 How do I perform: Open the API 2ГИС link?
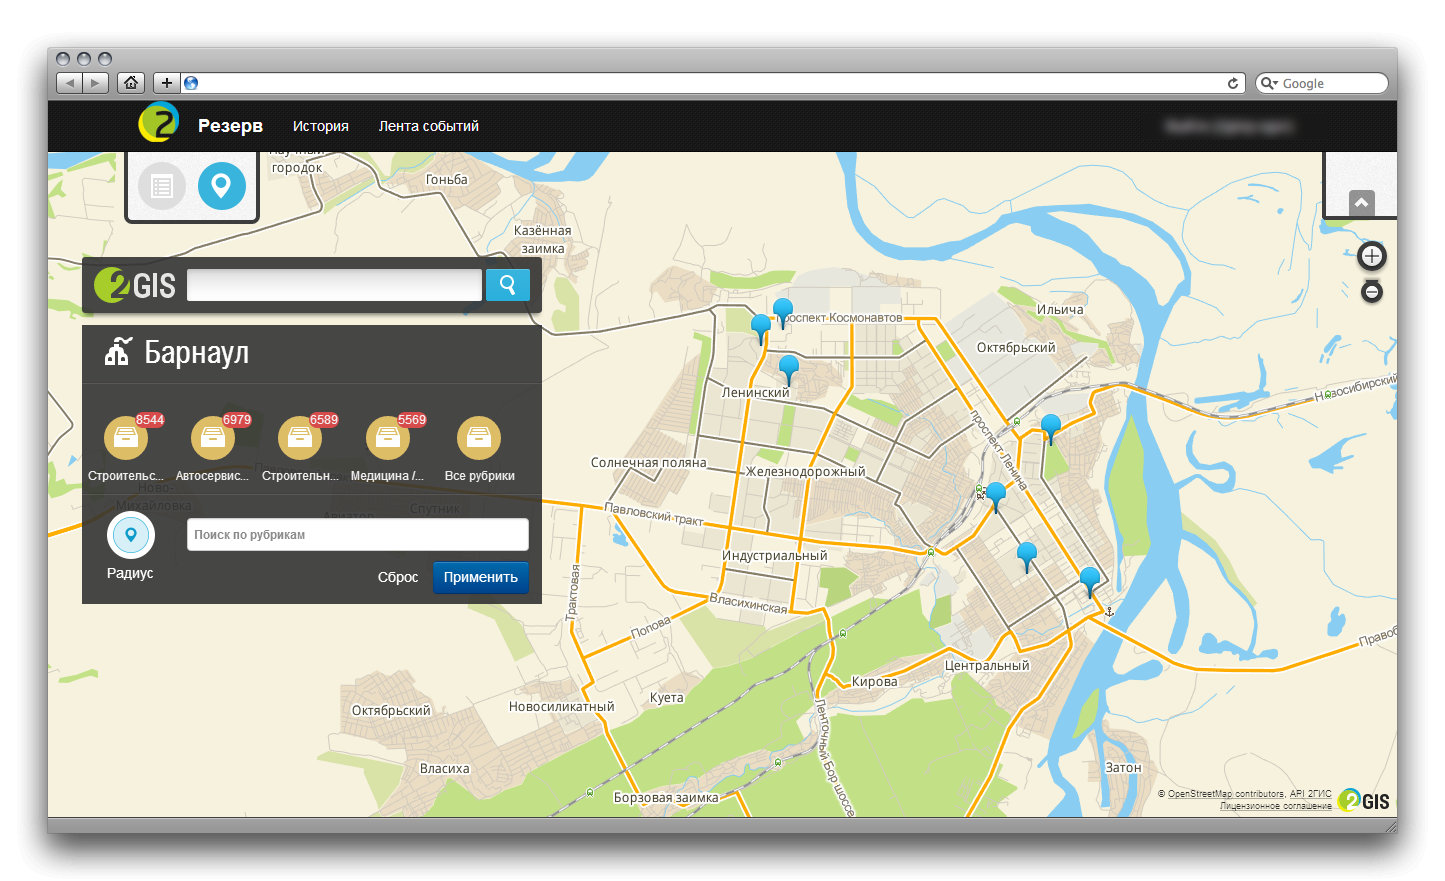click(x=1311, y=794)
